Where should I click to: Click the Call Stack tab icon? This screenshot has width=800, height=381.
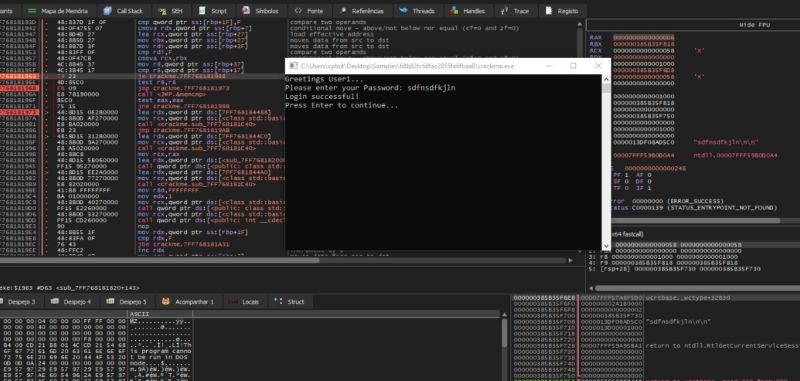[x=107, y=11]
